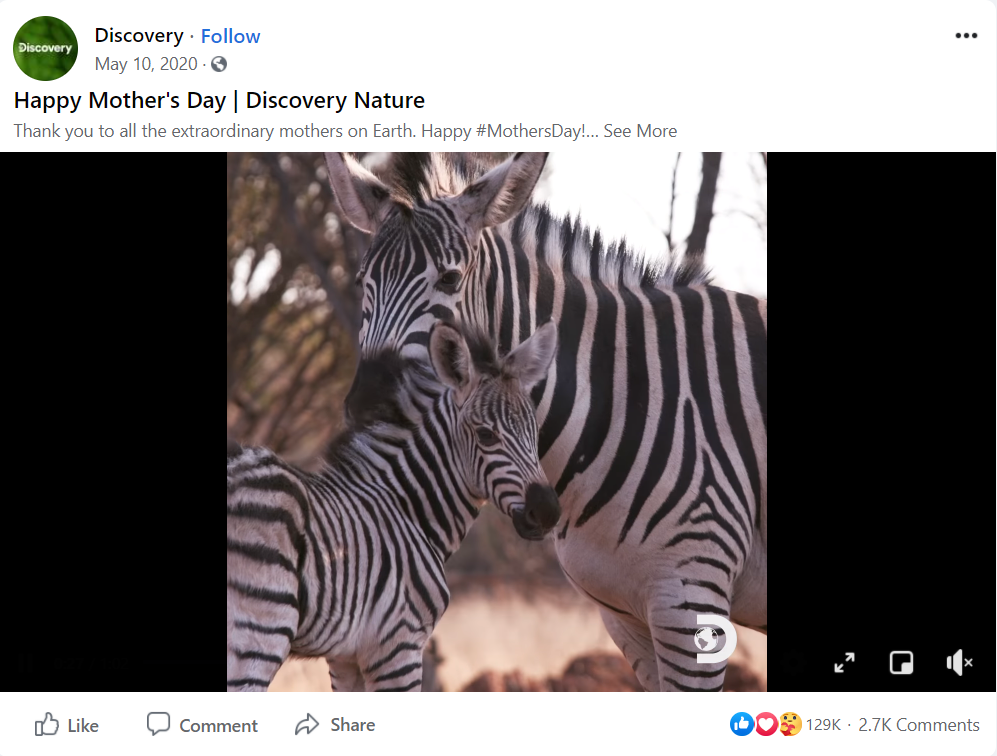Screen dimensions: 997x756
Task: View the 129K reactions list
Action: [823, 725]
